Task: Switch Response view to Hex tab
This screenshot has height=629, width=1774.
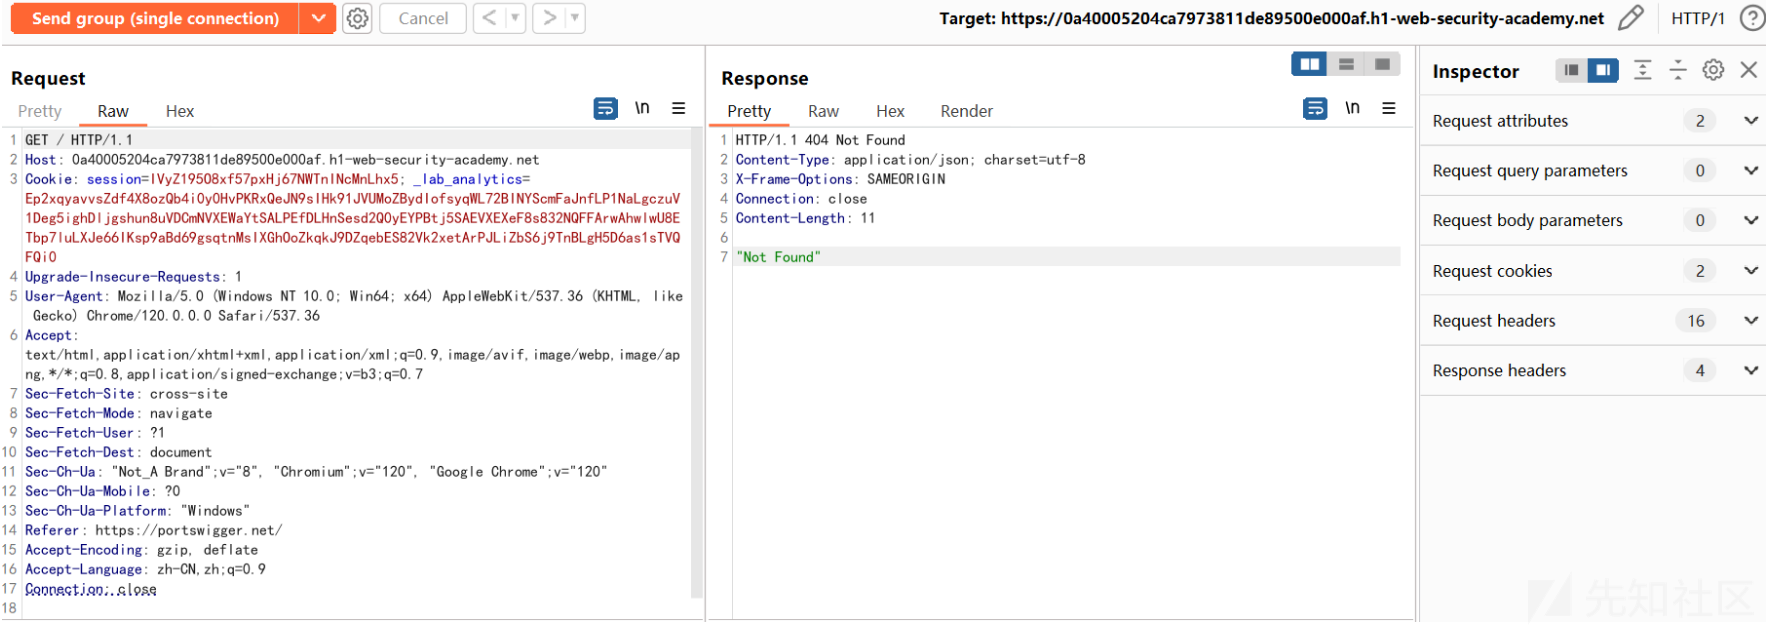Action: (x=890, y=111)
